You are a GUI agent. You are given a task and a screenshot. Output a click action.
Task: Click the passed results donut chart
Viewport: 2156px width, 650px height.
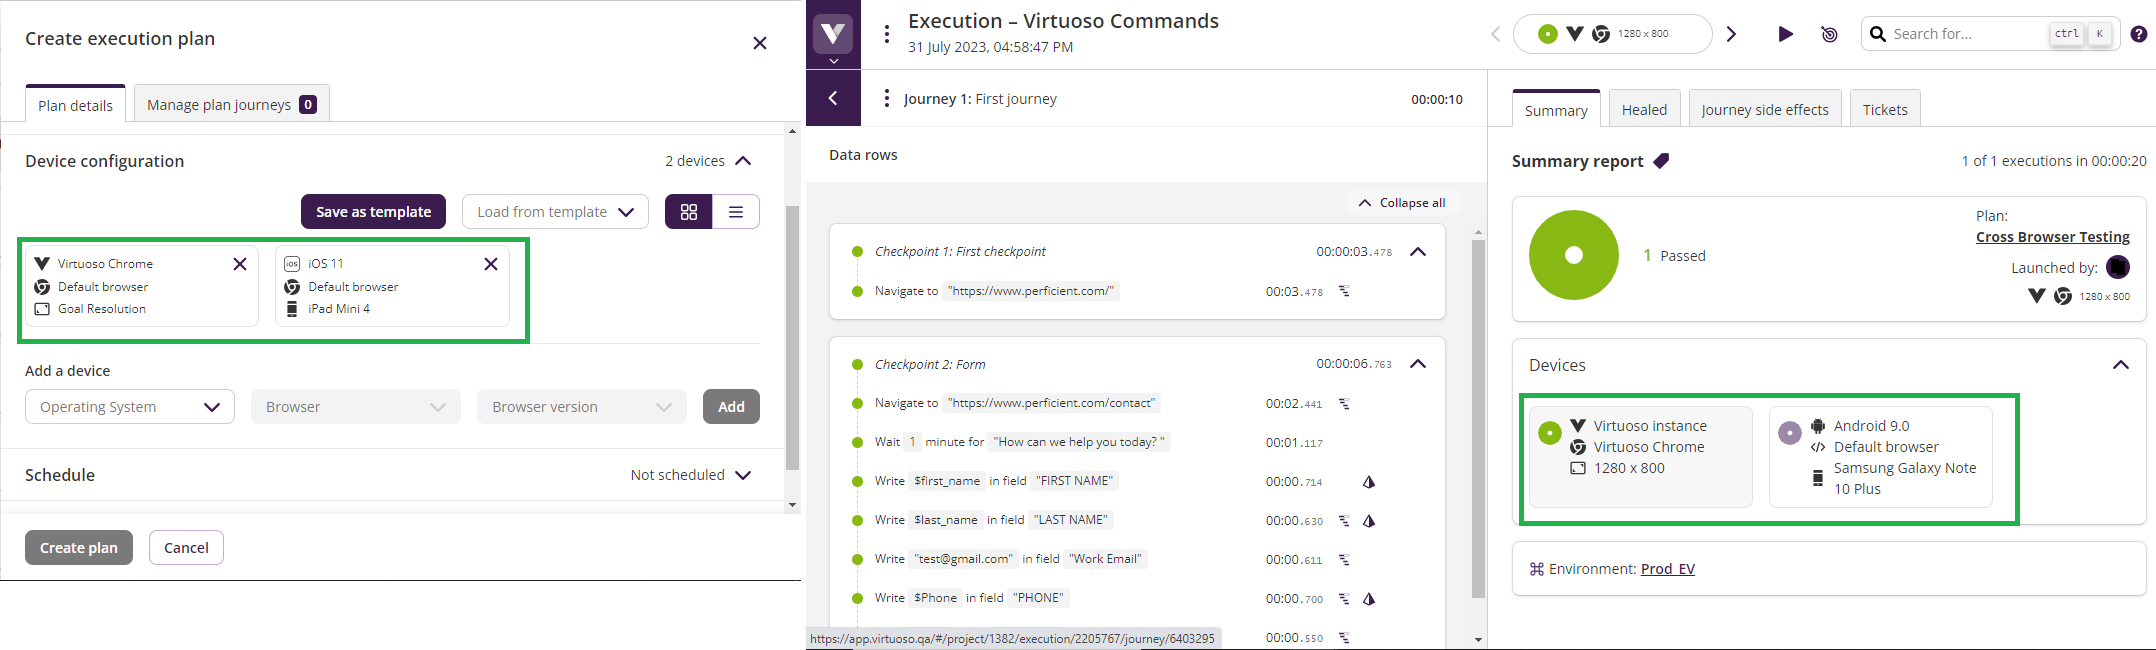click(x=1574, y=255)
